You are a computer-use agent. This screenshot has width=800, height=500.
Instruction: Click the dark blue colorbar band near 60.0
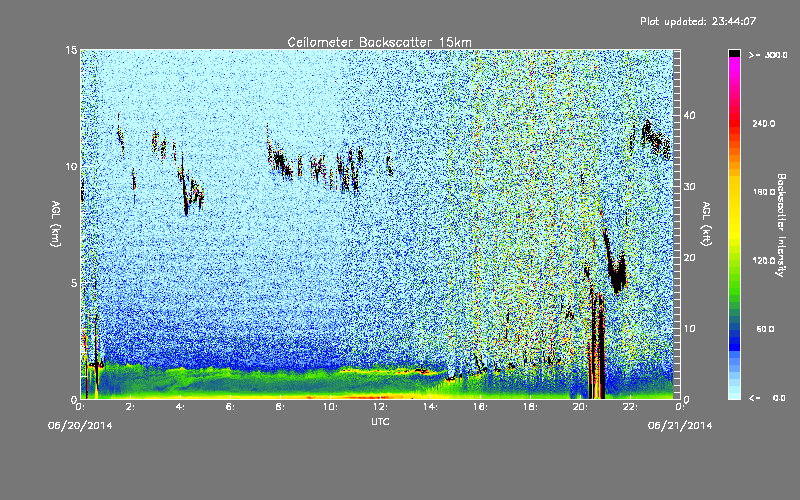[x=734, y=334]
